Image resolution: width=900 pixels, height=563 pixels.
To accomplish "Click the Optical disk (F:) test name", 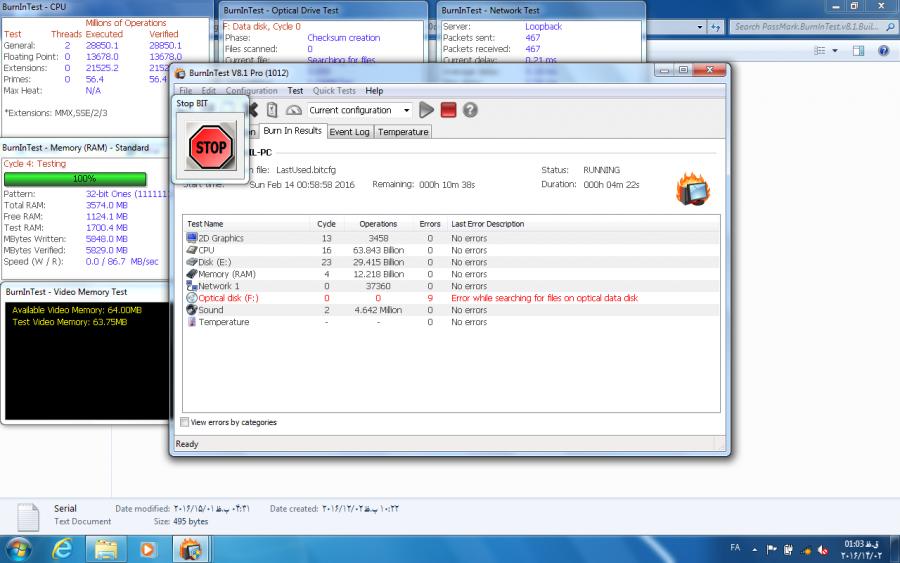I will tap(228, 298).
